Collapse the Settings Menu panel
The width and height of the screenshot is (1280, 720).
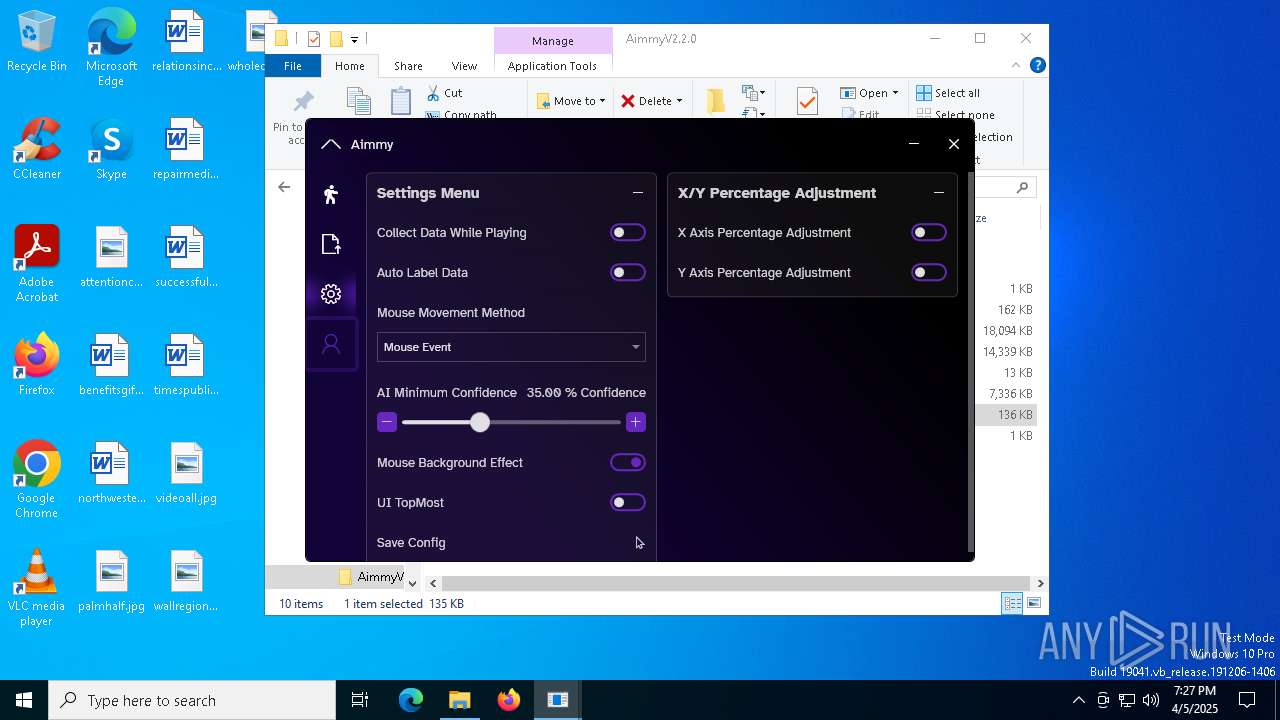click(638, 193)
